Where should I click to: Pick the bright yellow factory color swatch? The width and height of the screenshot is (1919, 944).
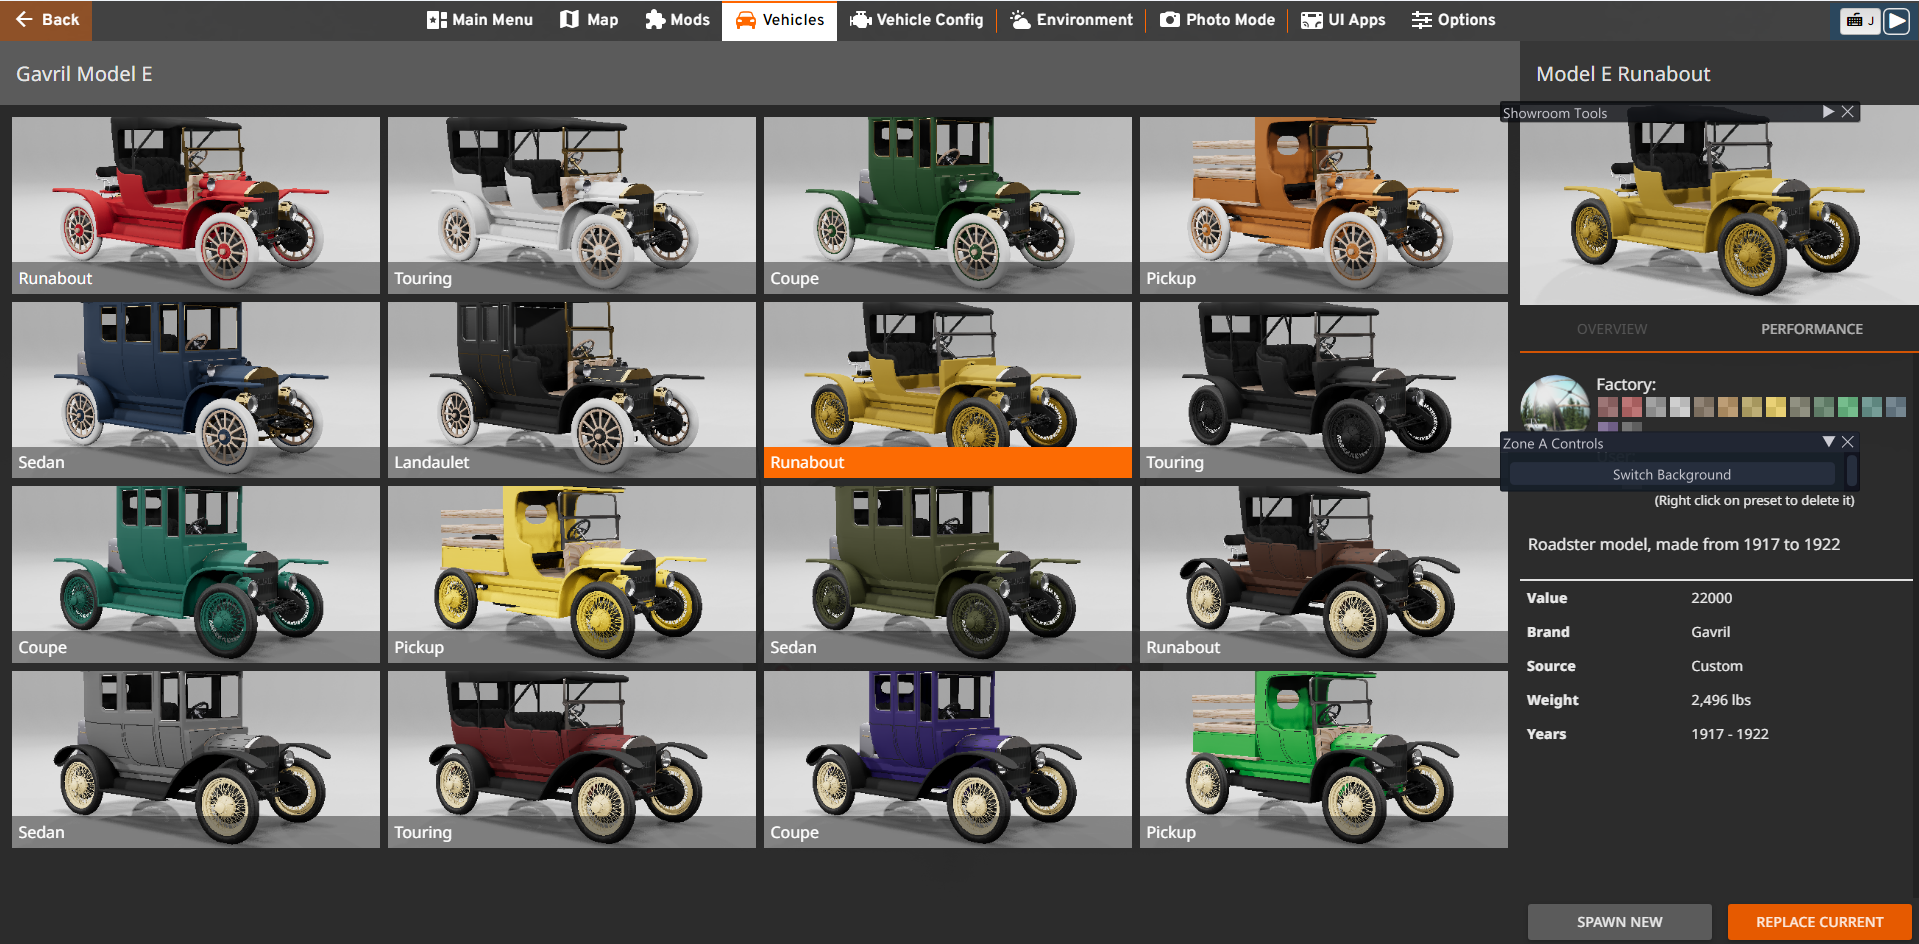pyautogui.click(x=1775, y=407)
